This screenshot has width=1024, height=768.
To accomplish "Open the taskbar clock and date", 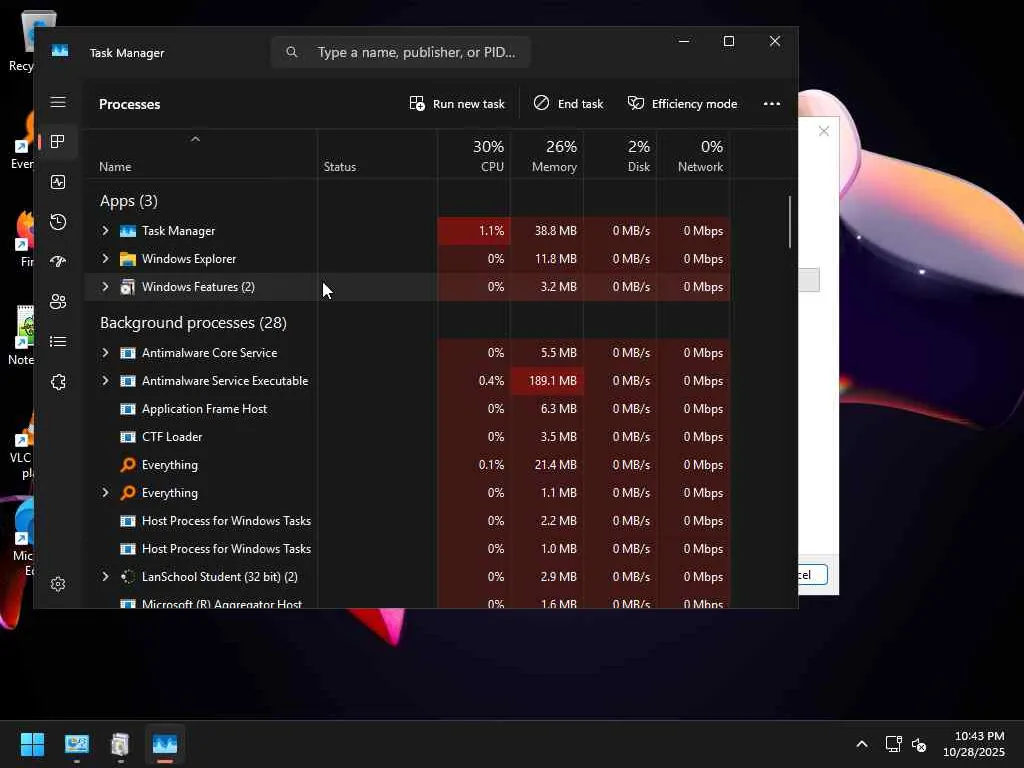I will (x=974, y=744).
